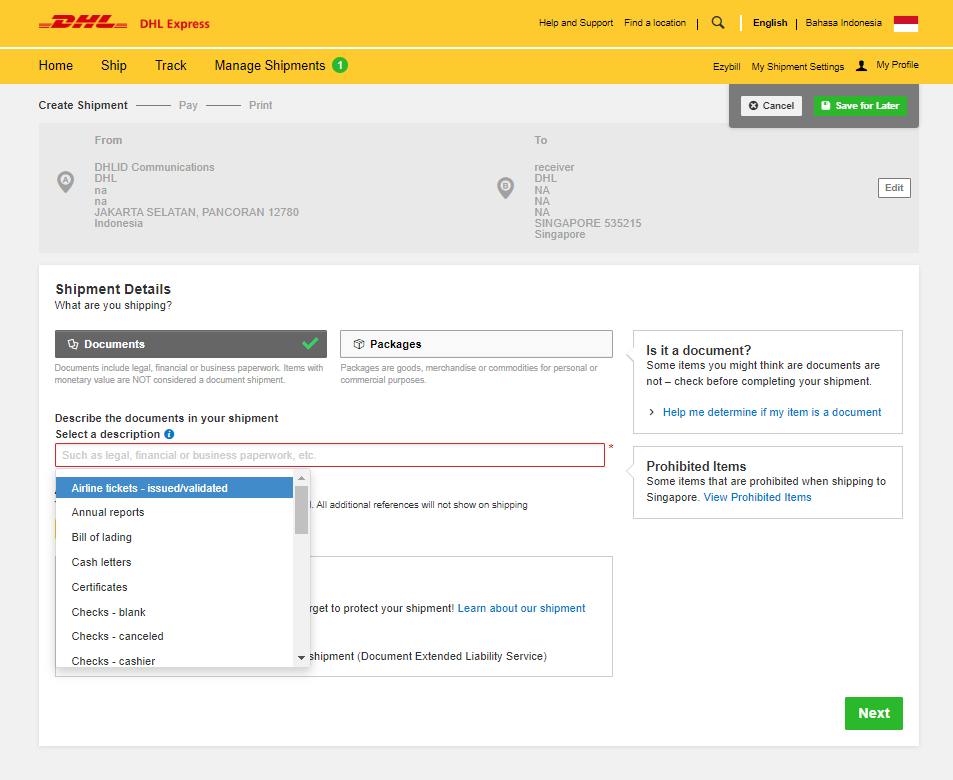
Task: Open Learn about our shipment link
Action: (521, 609)
